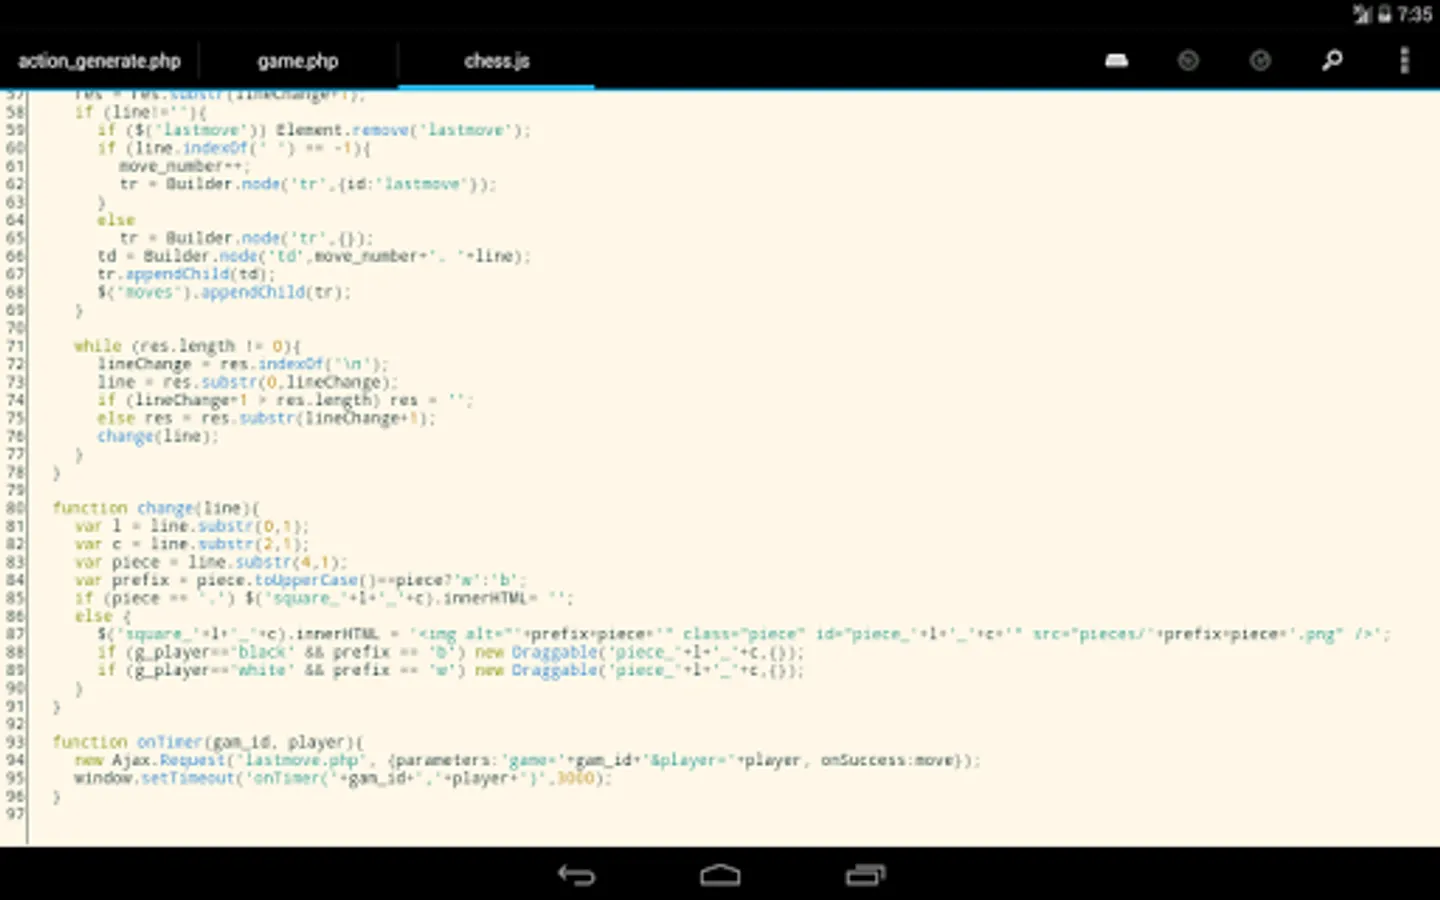
Task: Open the recent apps navigation button
Action: 865,875
